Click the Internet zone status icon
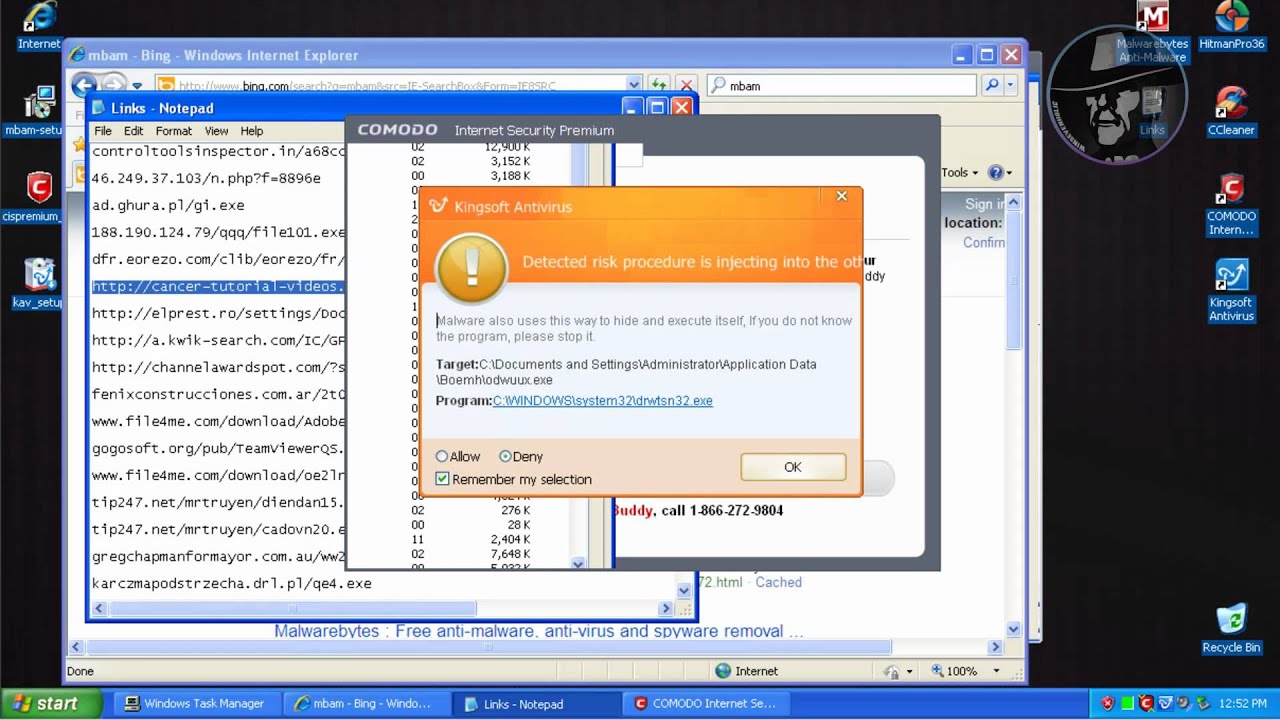 [723, 671]
